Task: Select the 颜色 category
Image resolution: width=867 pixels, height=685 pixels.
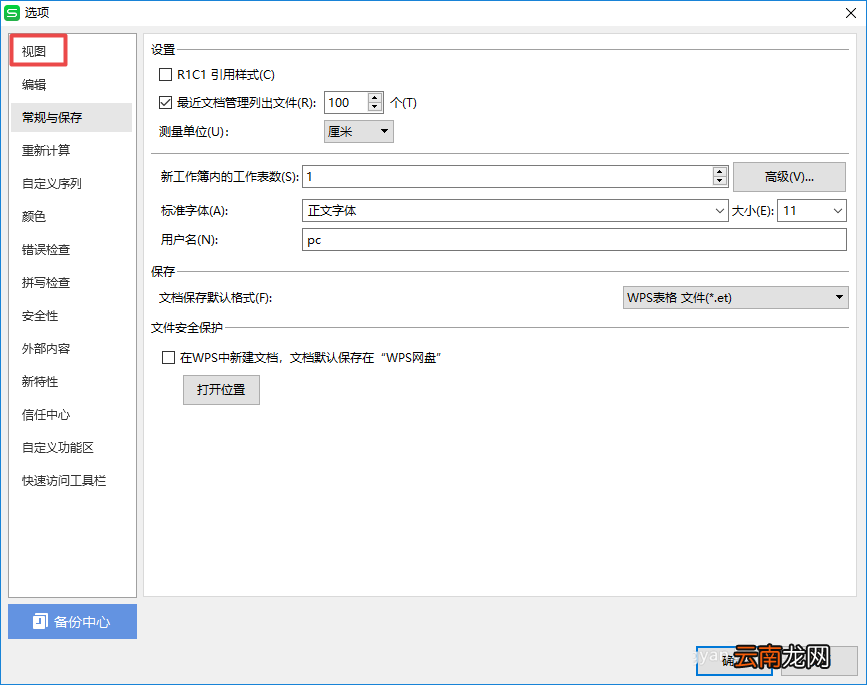Action: coord(34,216)
